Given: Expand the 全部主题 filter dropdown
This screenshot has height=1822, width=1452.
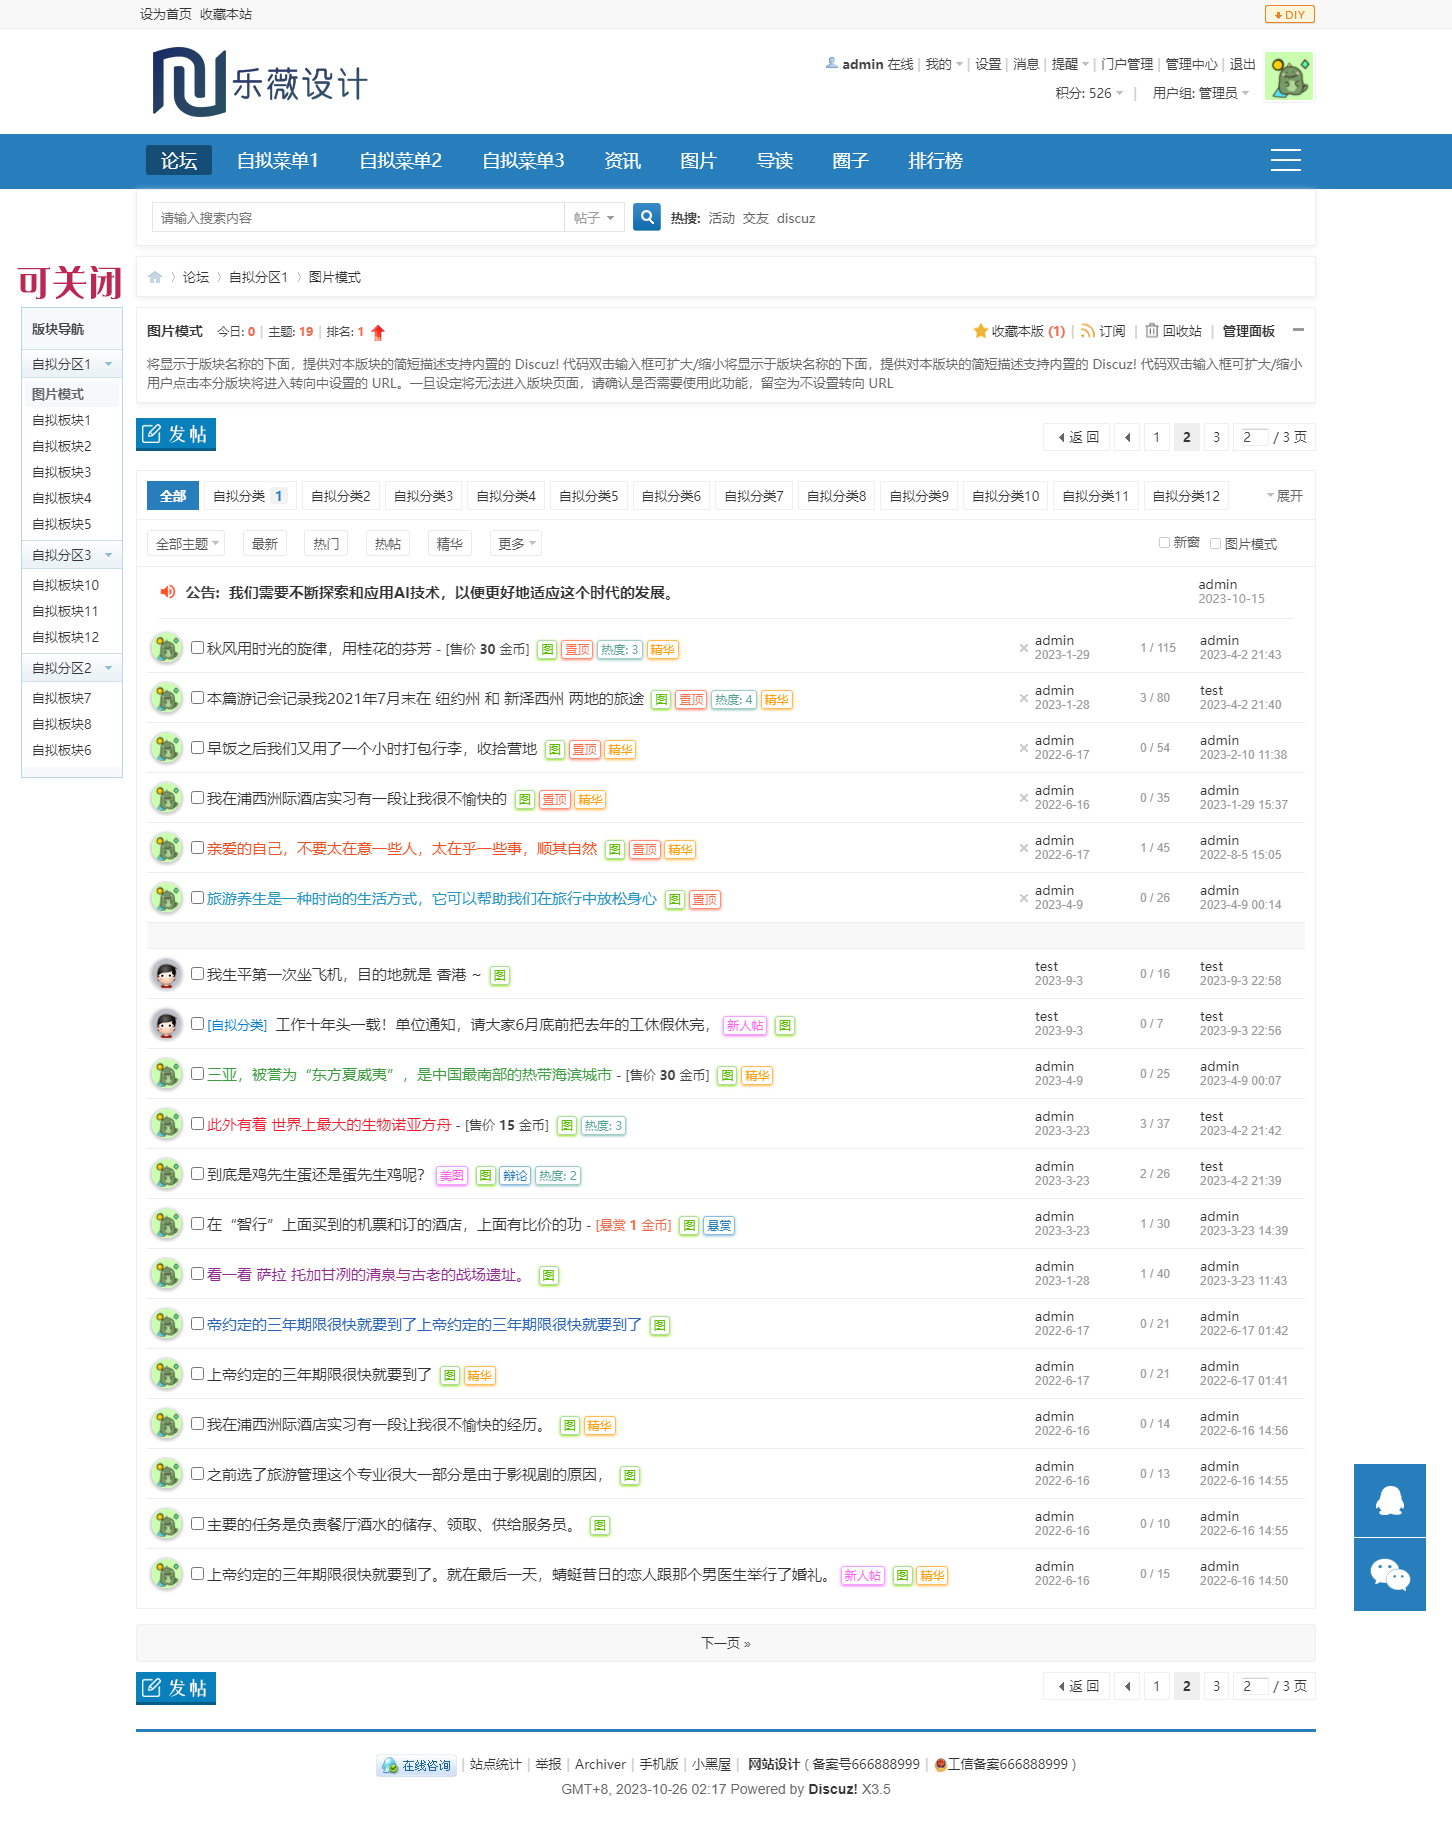Looking at the screenshot, I should [x=186, y=544].
